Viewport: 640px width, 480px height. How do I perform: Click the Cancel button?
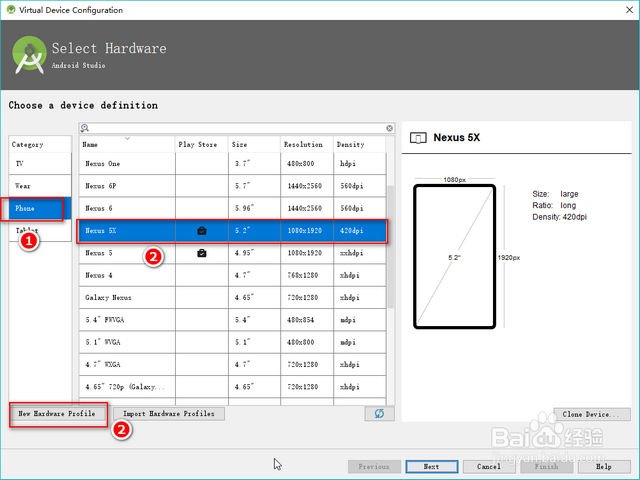point(489,467)
